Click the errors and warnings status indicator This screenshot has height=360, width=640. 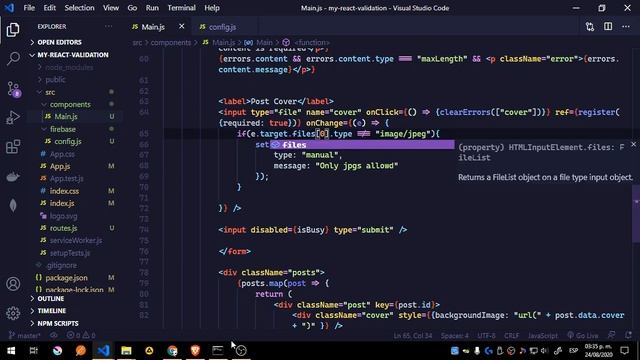[81, 336]
